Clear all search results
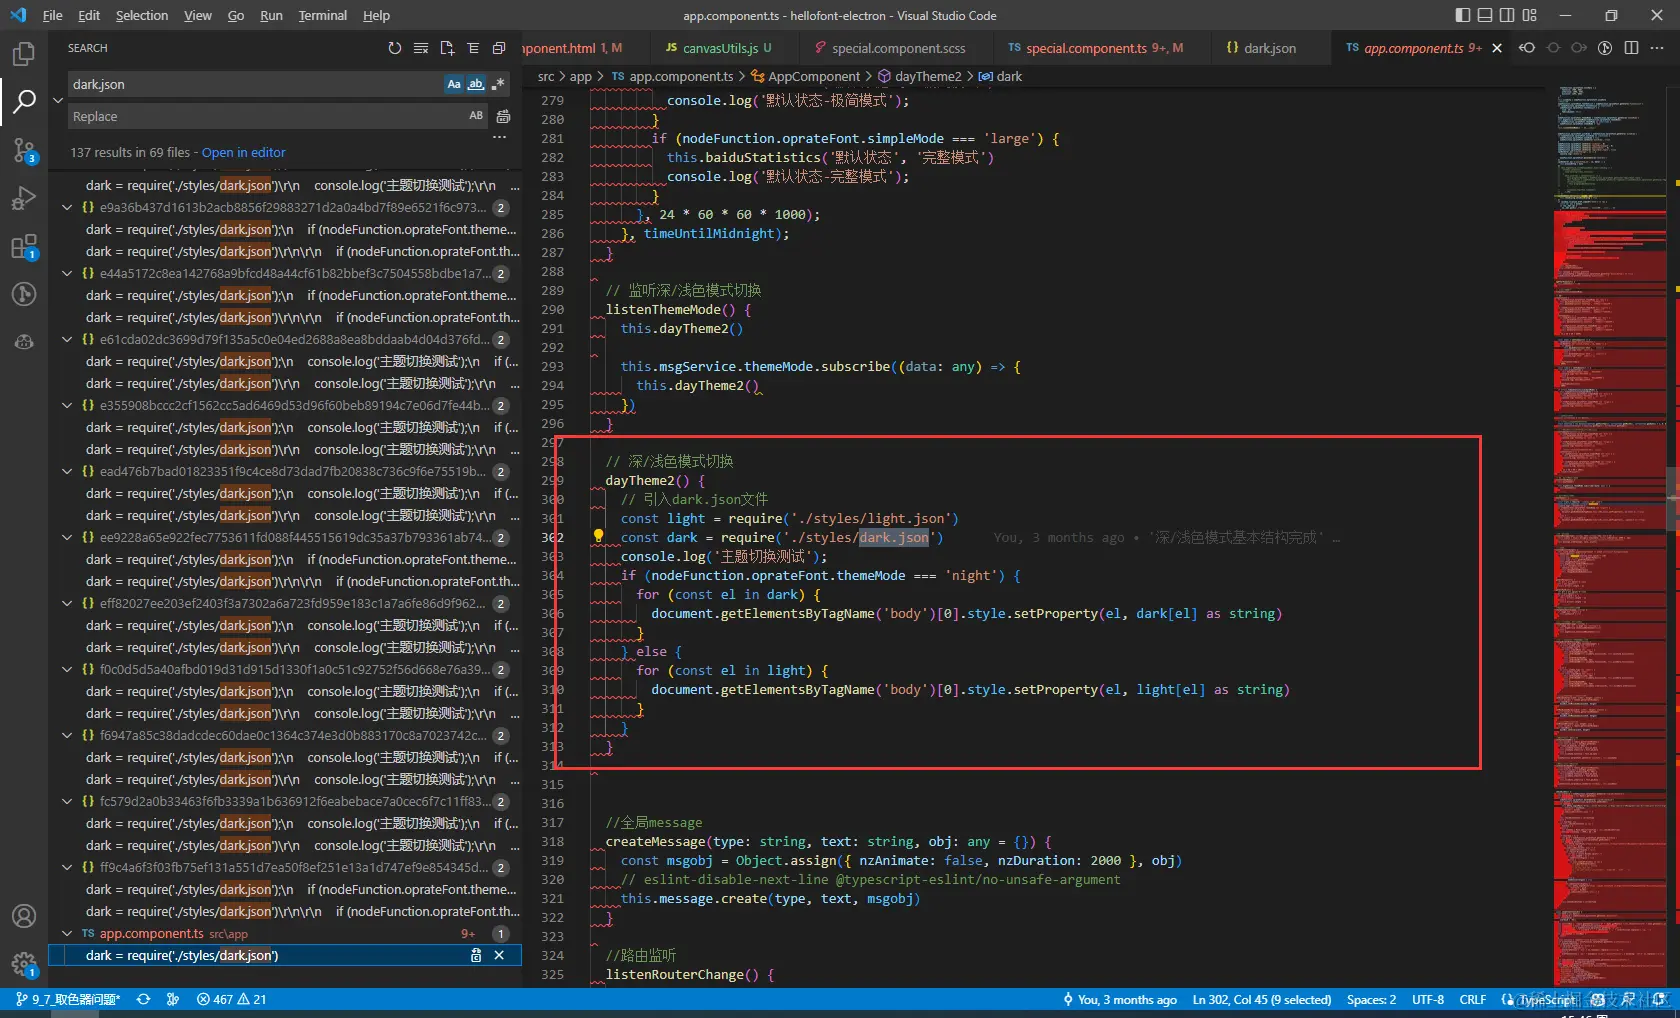1680x1018 pixels. 421,48
